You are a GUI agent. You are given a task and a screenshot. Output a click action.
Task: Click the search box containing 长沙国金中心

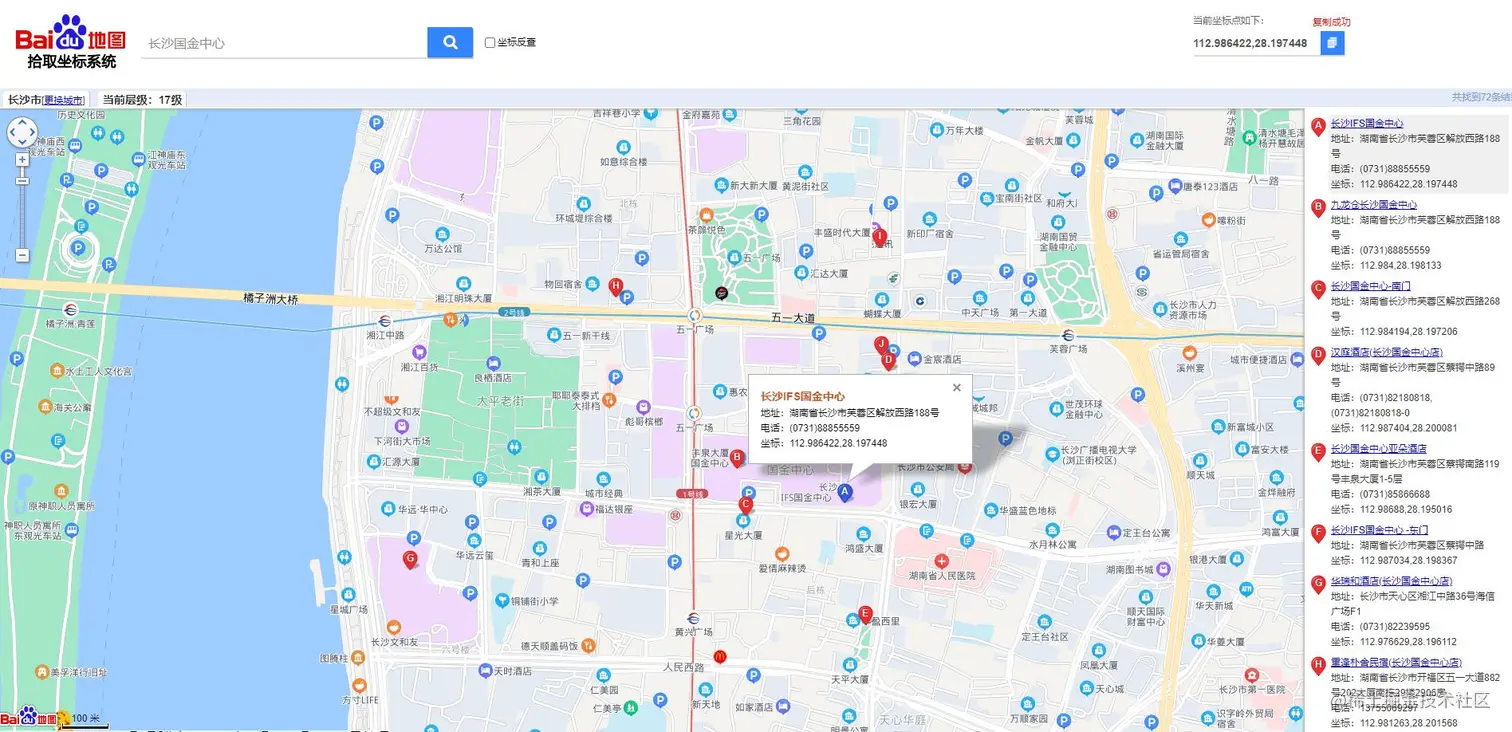[284, 43]
